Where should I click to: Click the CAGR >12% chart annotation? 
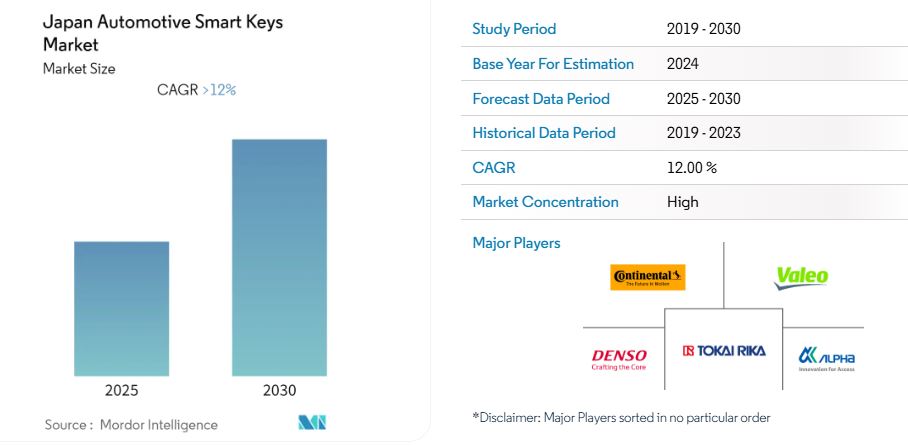click(196, 90)
